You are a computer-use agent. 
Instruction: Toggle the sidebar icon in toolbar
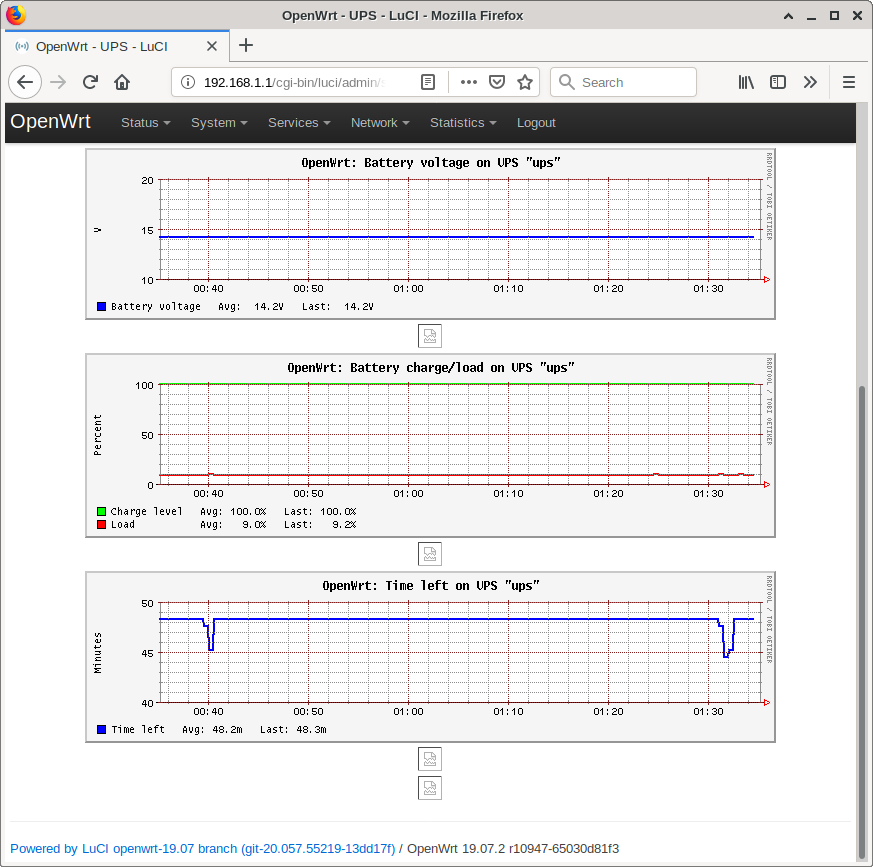[x=778, y=82]
